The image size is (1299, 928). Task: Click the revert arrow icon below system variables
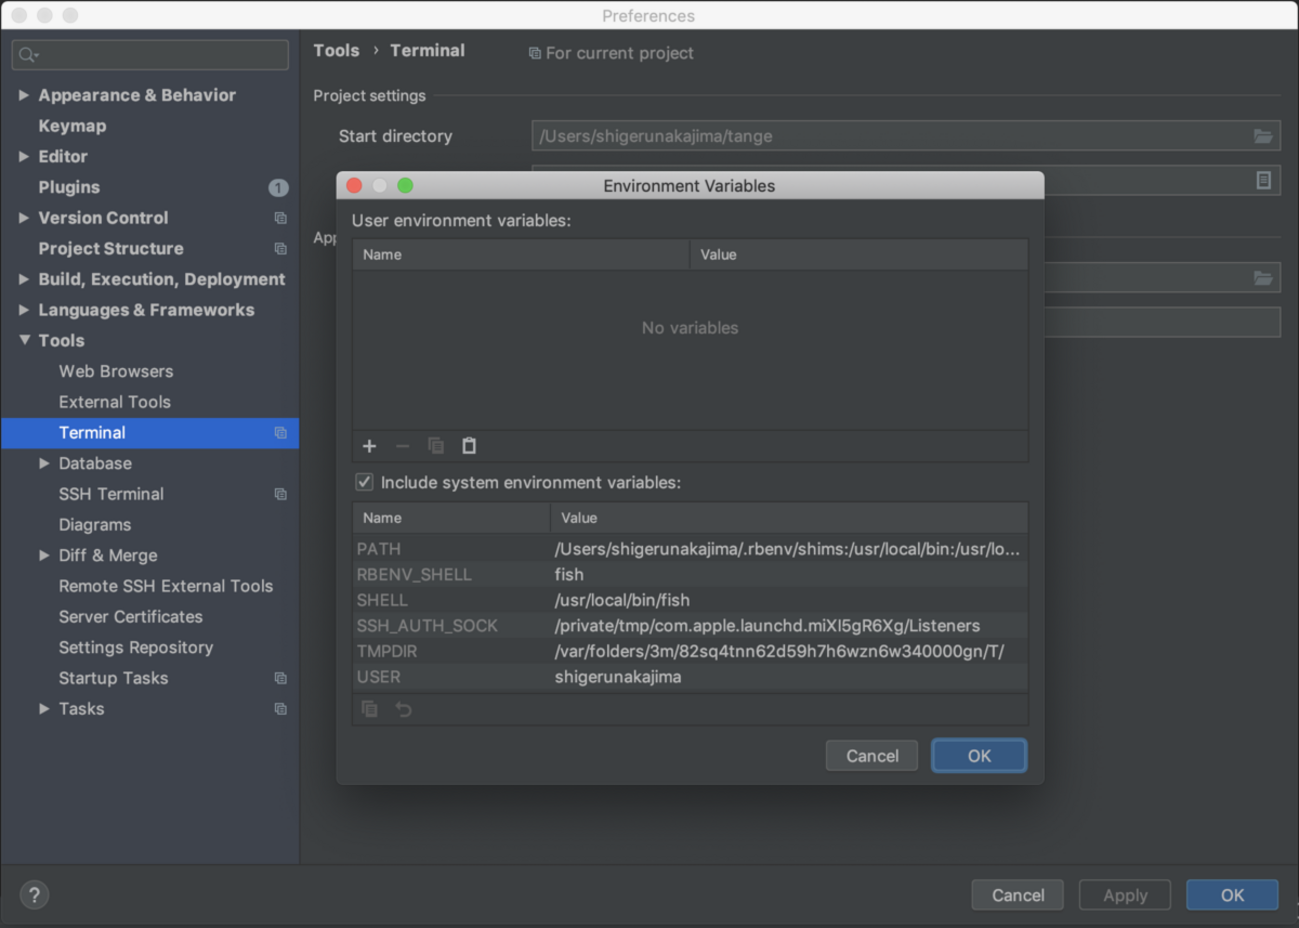click(x=403, y=709)
